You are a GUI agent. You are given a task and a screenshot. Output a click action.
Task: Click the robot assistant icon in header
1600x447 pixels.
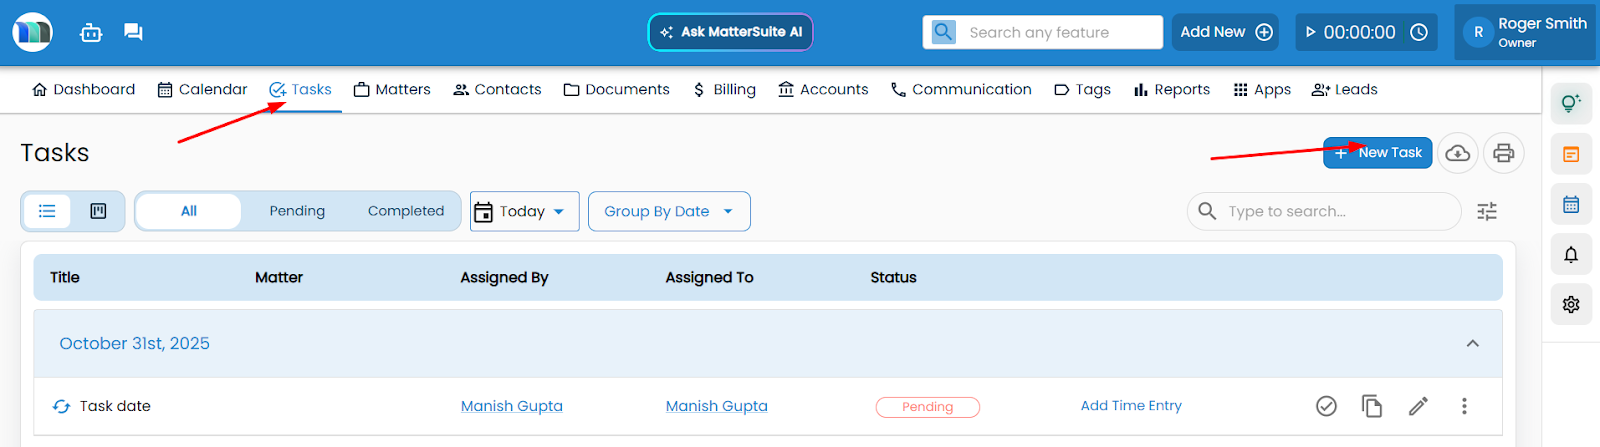coord(91,32)
